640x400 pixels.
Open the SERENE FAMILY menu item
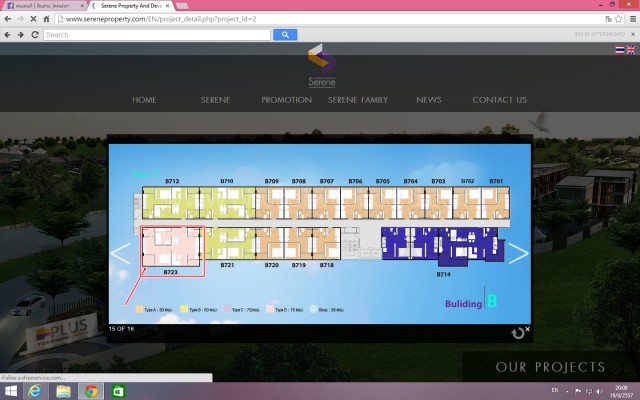pos(358,100)
